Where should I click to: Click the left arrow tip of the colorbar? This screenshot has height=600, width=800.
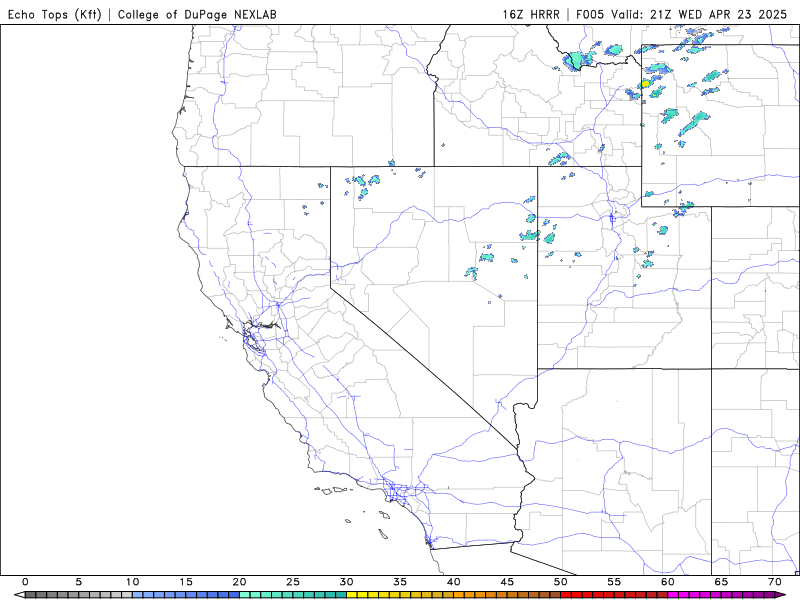19,595
